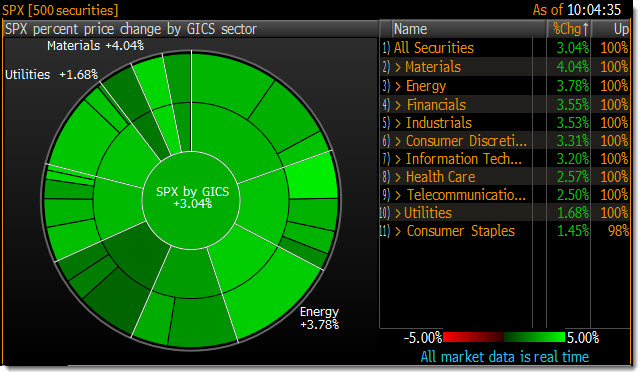Expand the Information Tech row
The image size is (643, 376).
398,159
